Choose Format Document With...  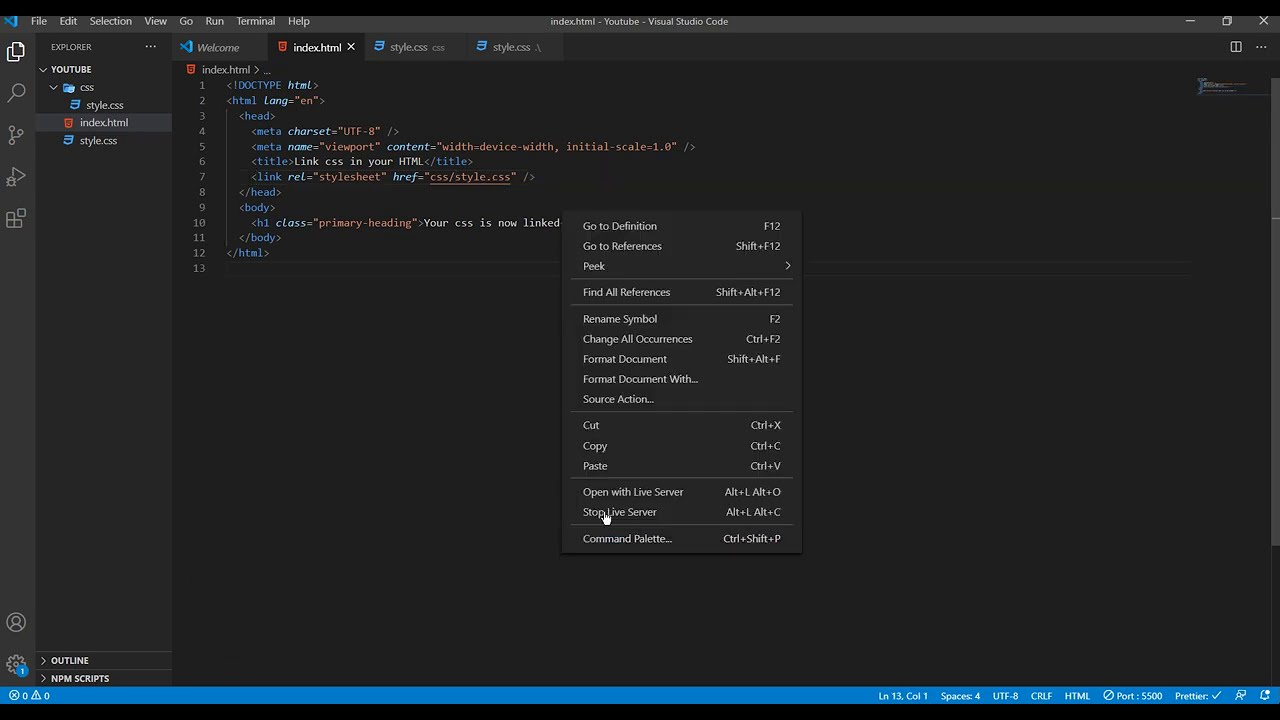681,379
